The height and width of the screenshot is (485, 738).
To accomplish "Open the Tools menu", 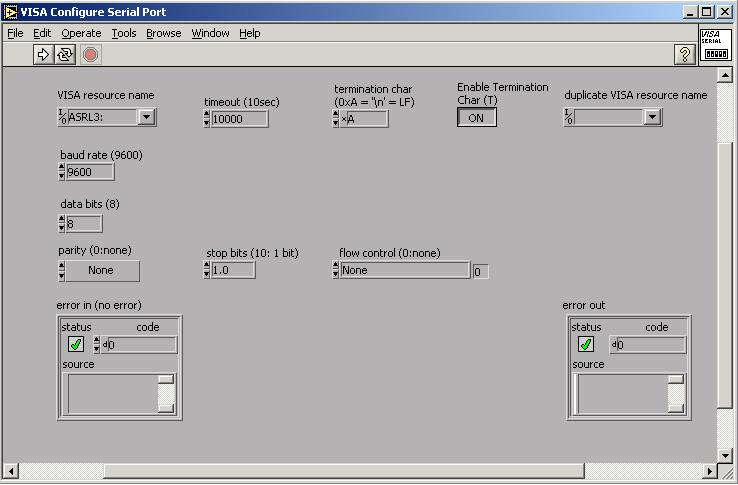I will (124, 33).
